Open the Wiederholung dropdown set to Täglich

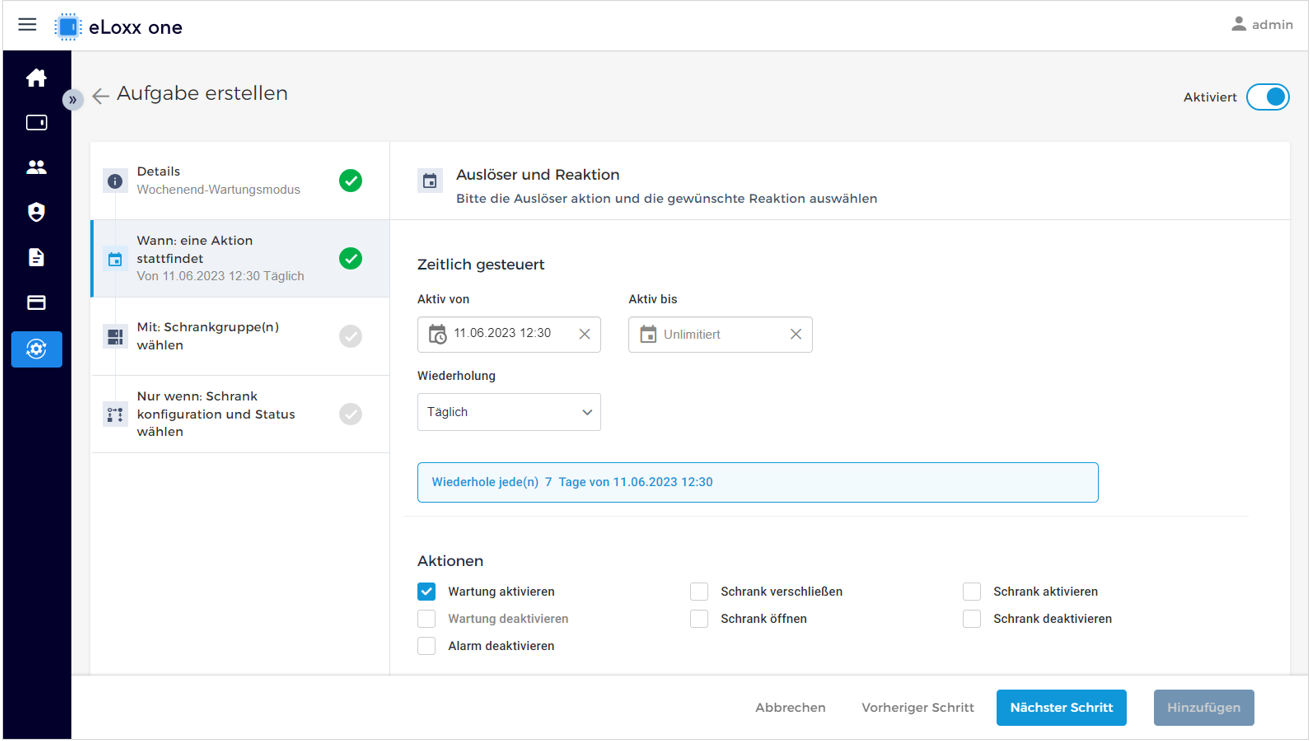point(509,412)
